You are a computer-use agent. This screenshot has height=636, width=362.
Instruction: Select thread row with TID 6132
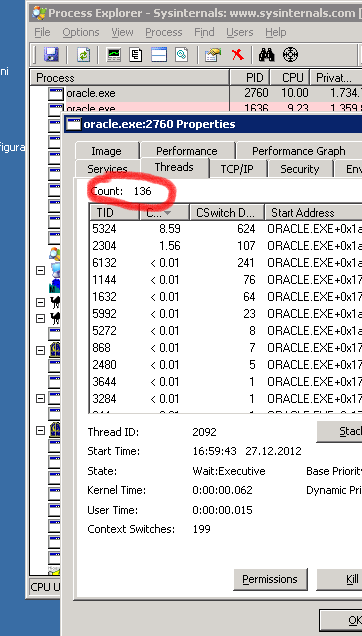(226, 263)
